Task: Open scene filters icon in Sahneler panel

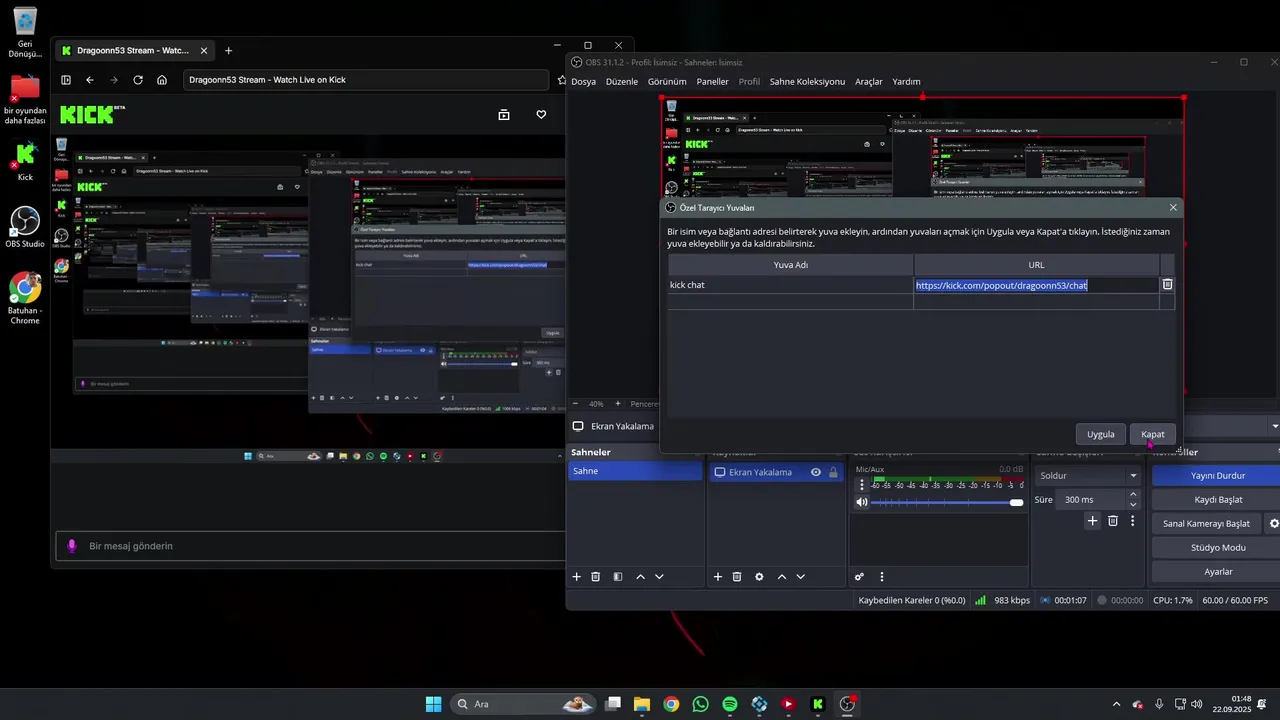Action: [x=618, y=577]
